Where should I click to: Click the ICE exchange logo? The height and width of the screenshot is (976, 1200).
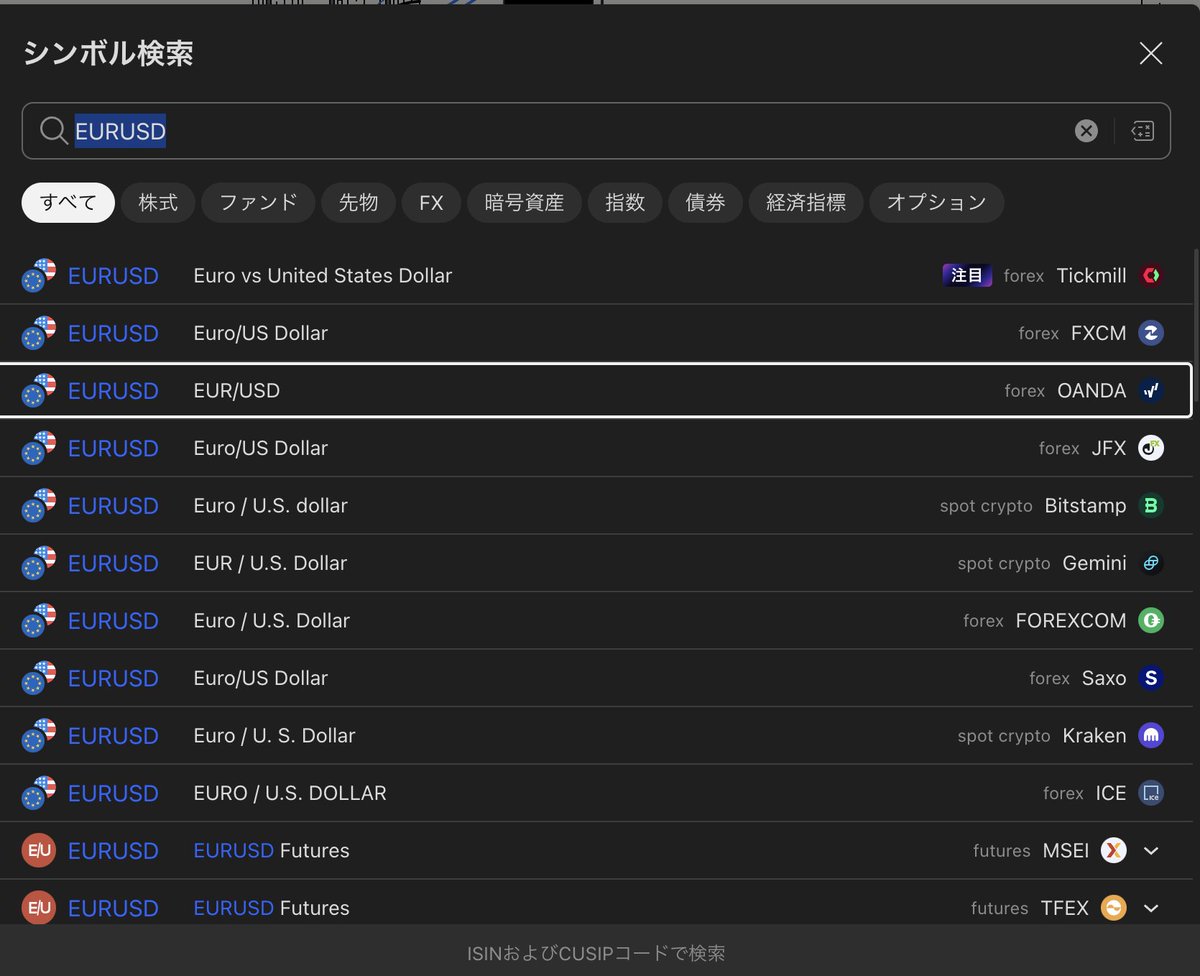coord(1151,793)
